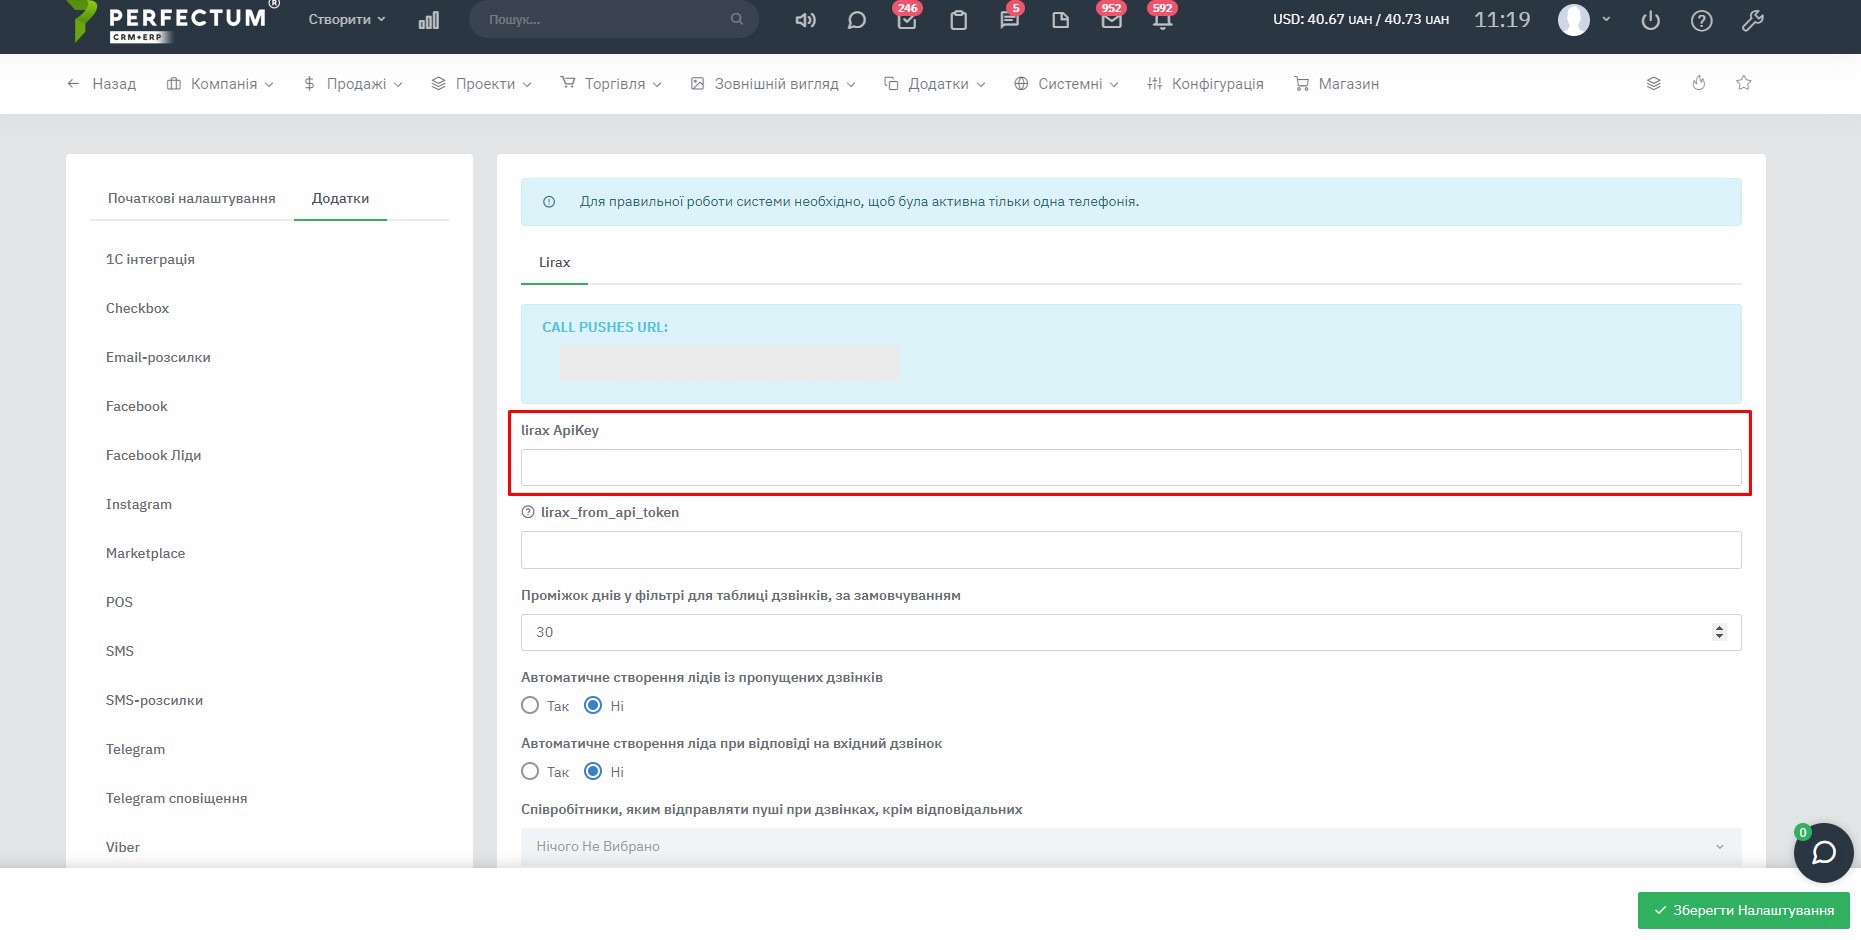Click the megaphone announcements icon

click(x=805, y=20)
